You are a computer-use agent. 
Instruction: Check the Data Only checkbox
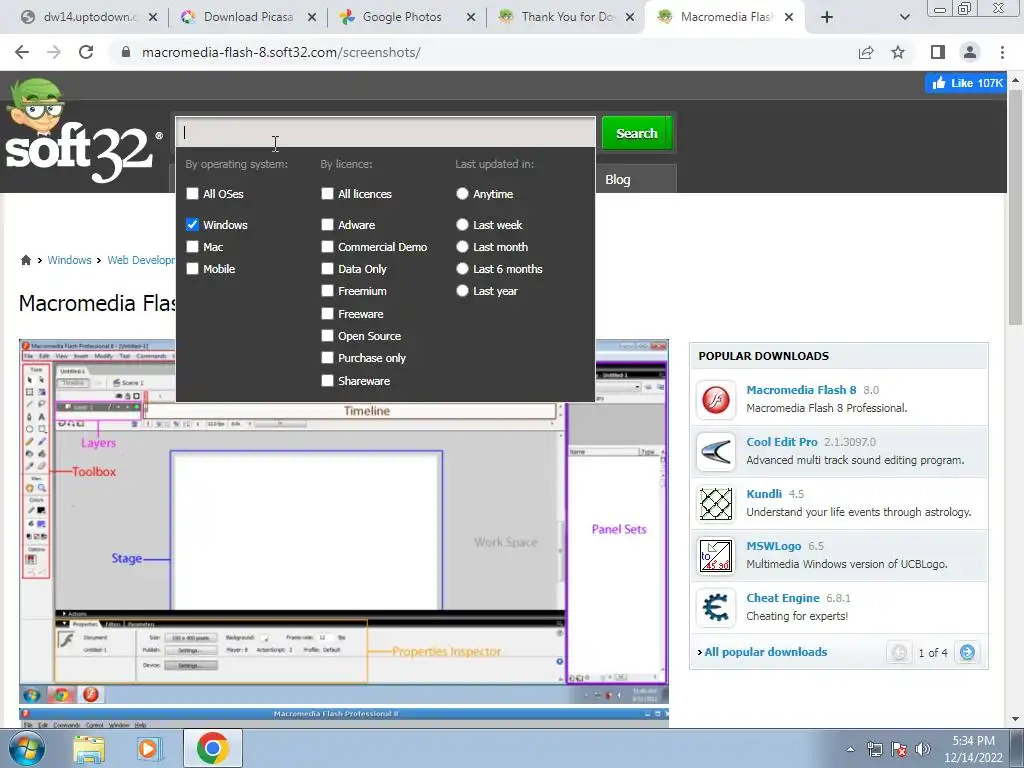point(327,269)
